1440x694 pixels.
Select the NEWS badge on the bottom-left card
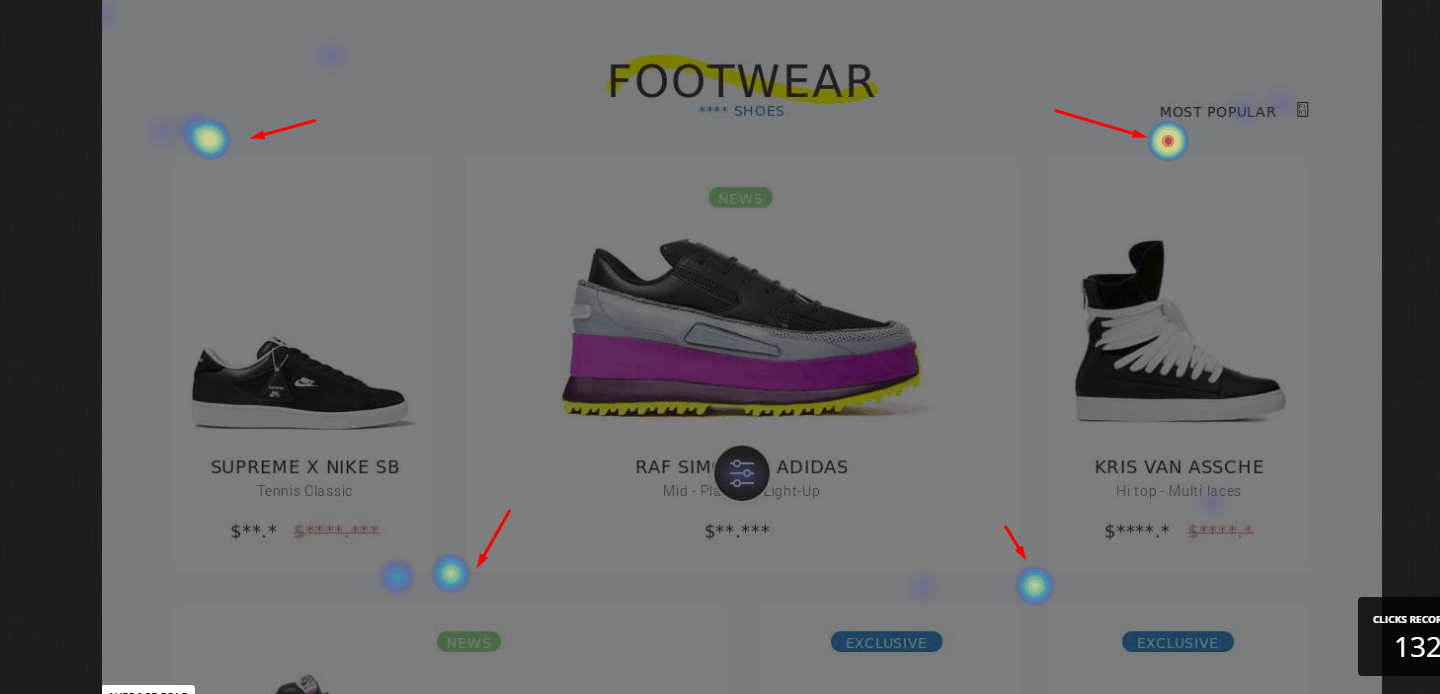coord(469,642)
